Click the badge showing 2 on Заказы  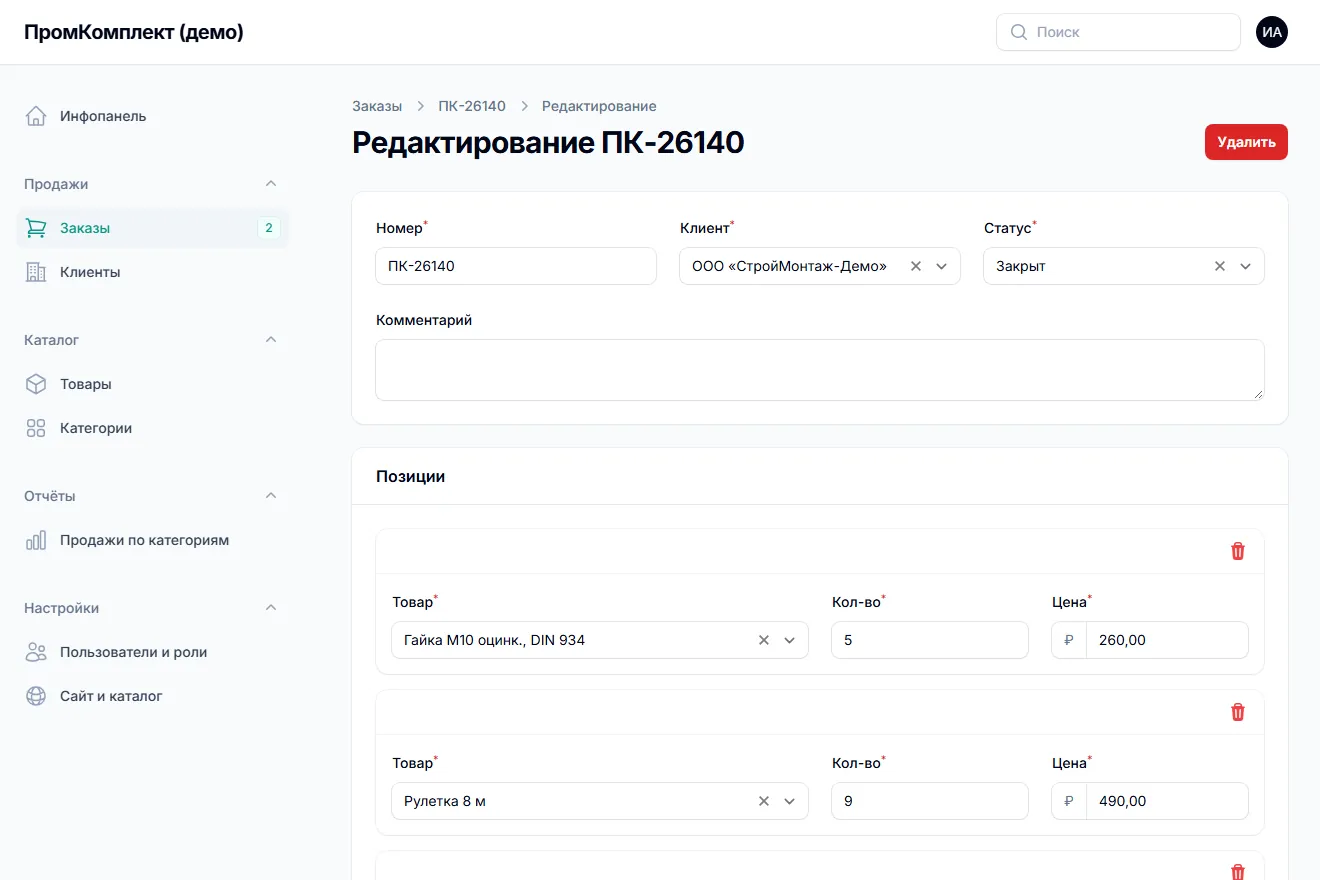pyautogui.click(x=269, y=228)
